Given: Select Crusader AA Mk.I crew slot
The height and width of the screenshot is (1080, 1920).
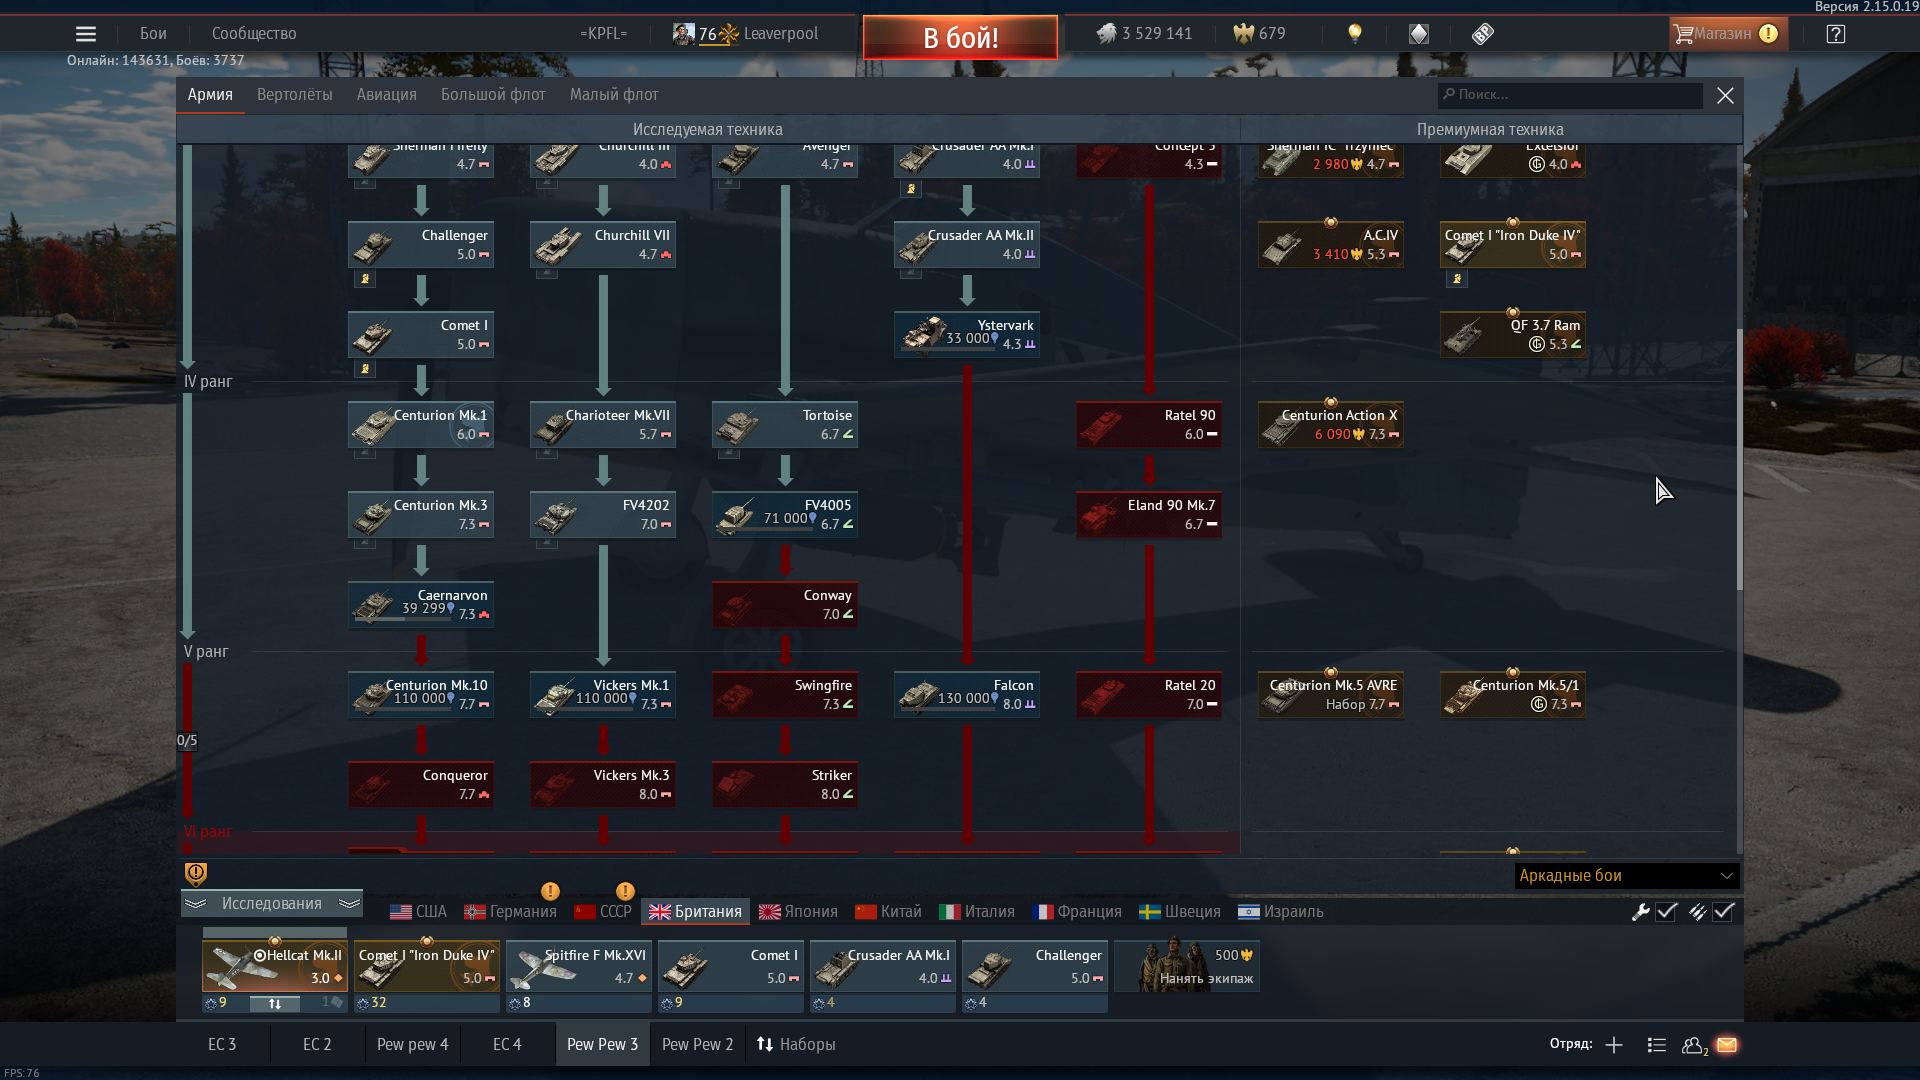Looking at the screenshot, I should 883,966.
